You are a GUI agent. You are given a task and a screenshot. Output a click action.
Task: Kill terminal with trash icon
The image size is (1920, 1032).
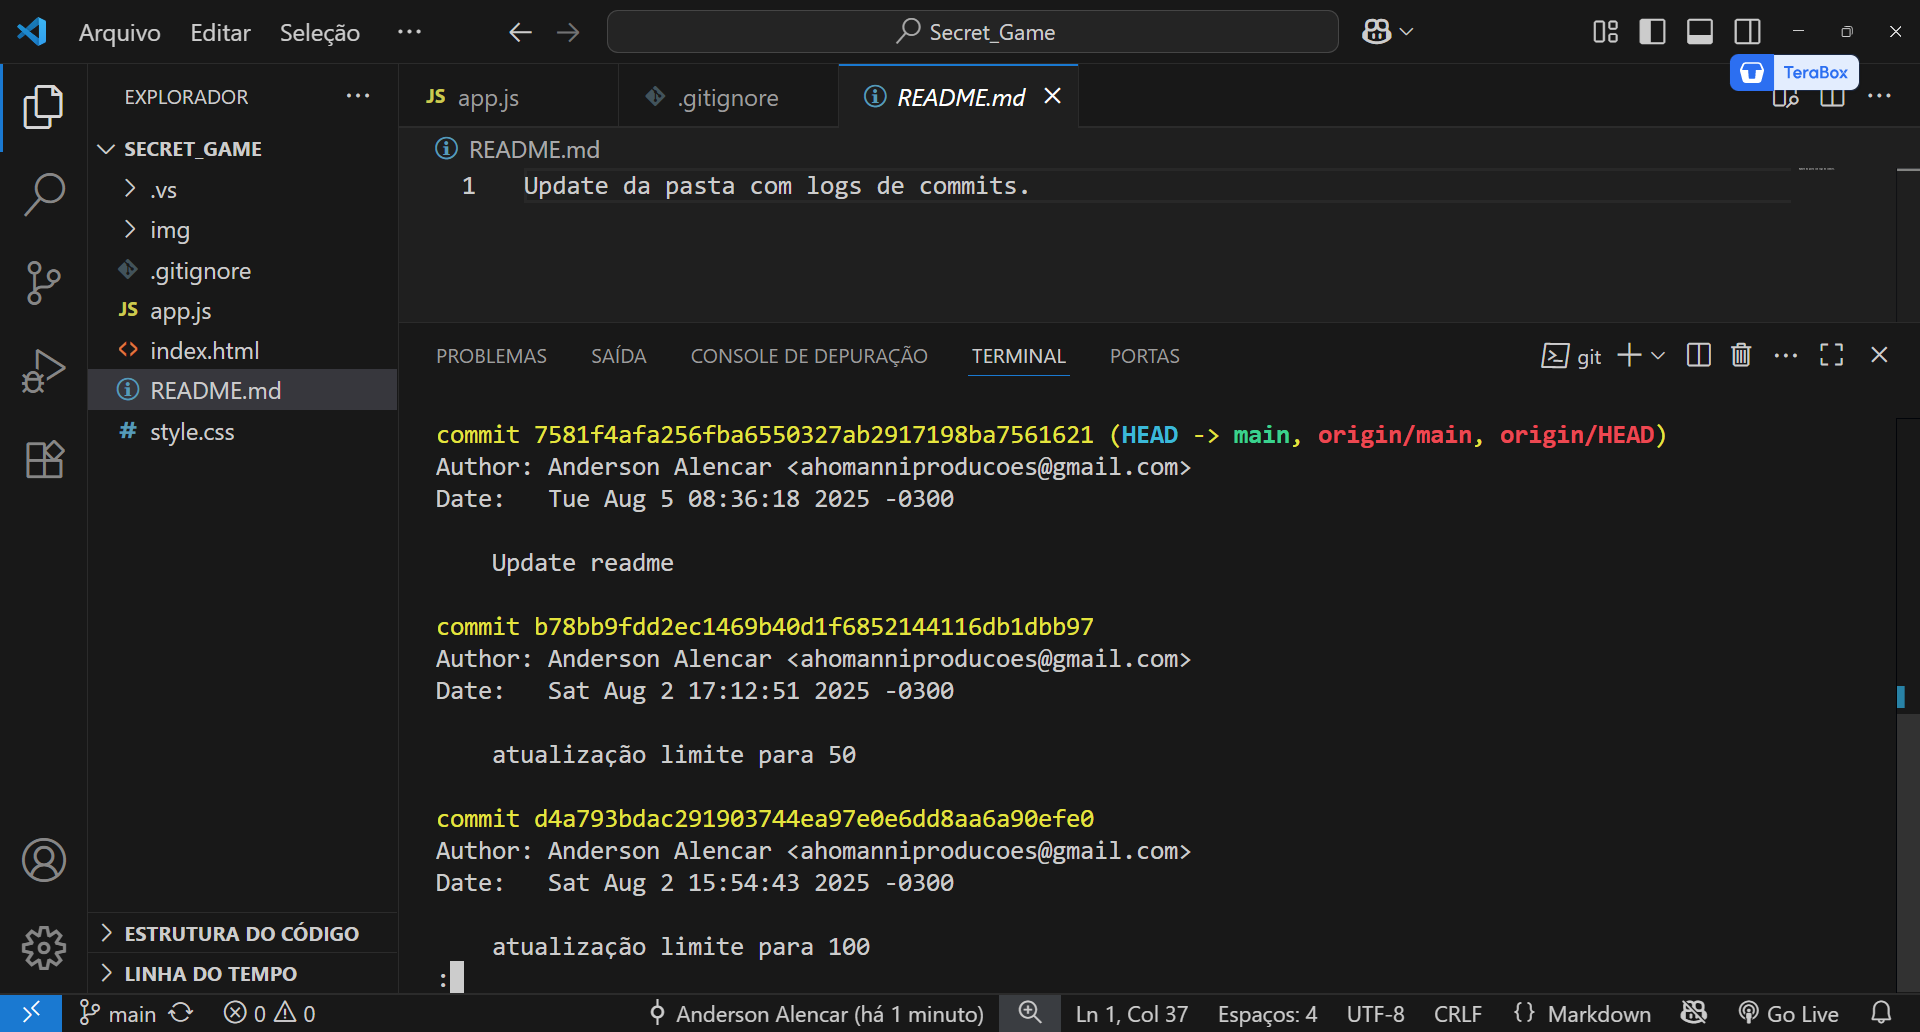pos(1741,355)
